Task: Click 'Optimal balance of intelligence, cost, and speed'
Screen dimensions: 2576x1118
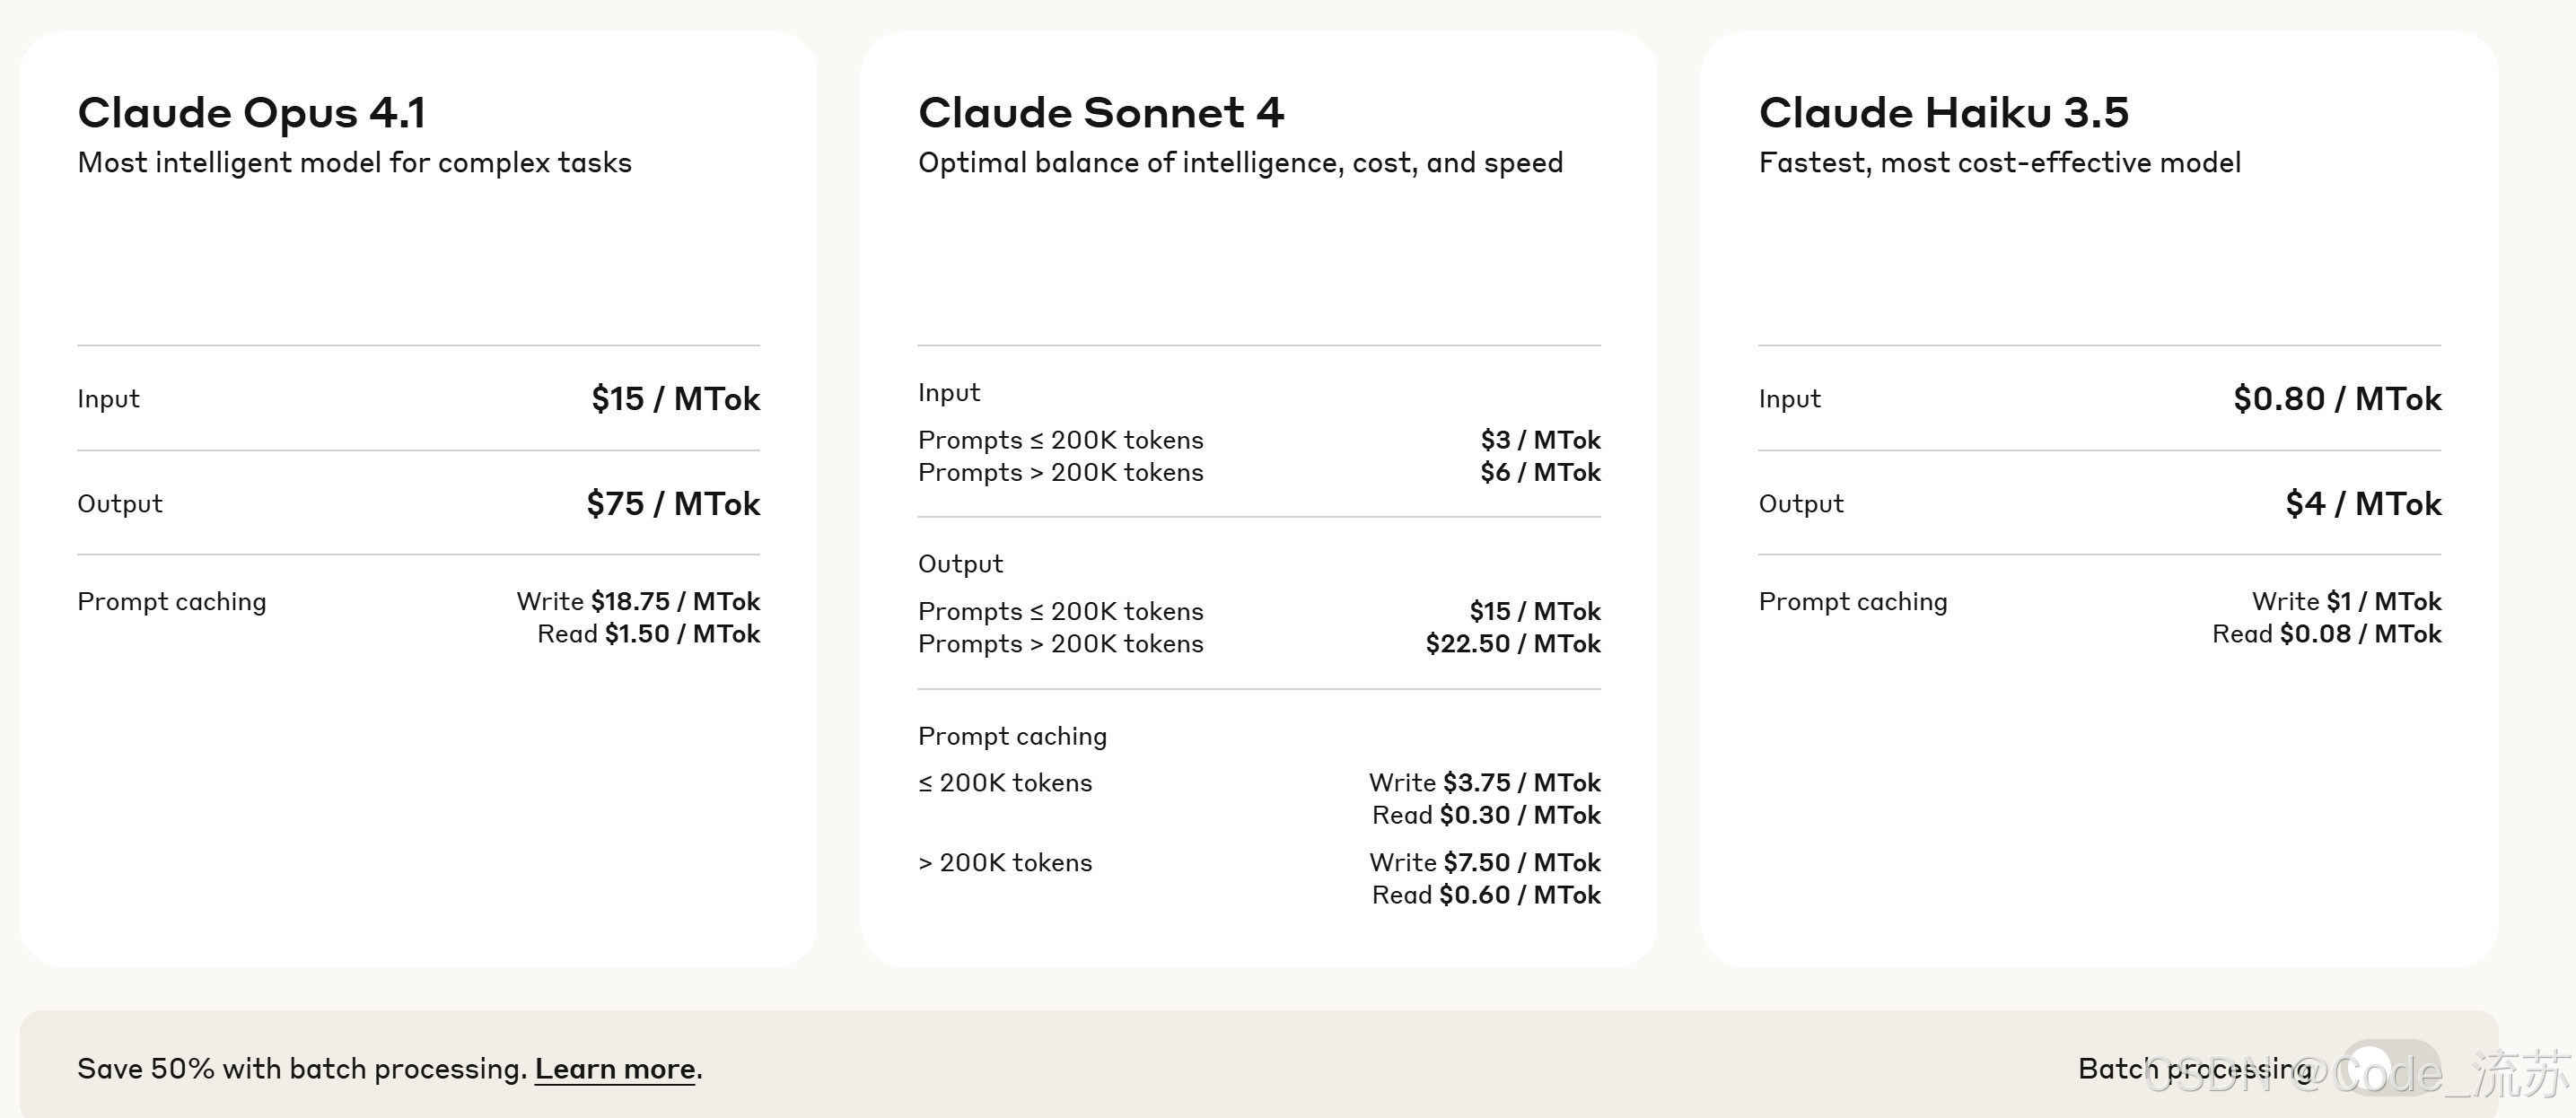Action: coord(1241,162)
